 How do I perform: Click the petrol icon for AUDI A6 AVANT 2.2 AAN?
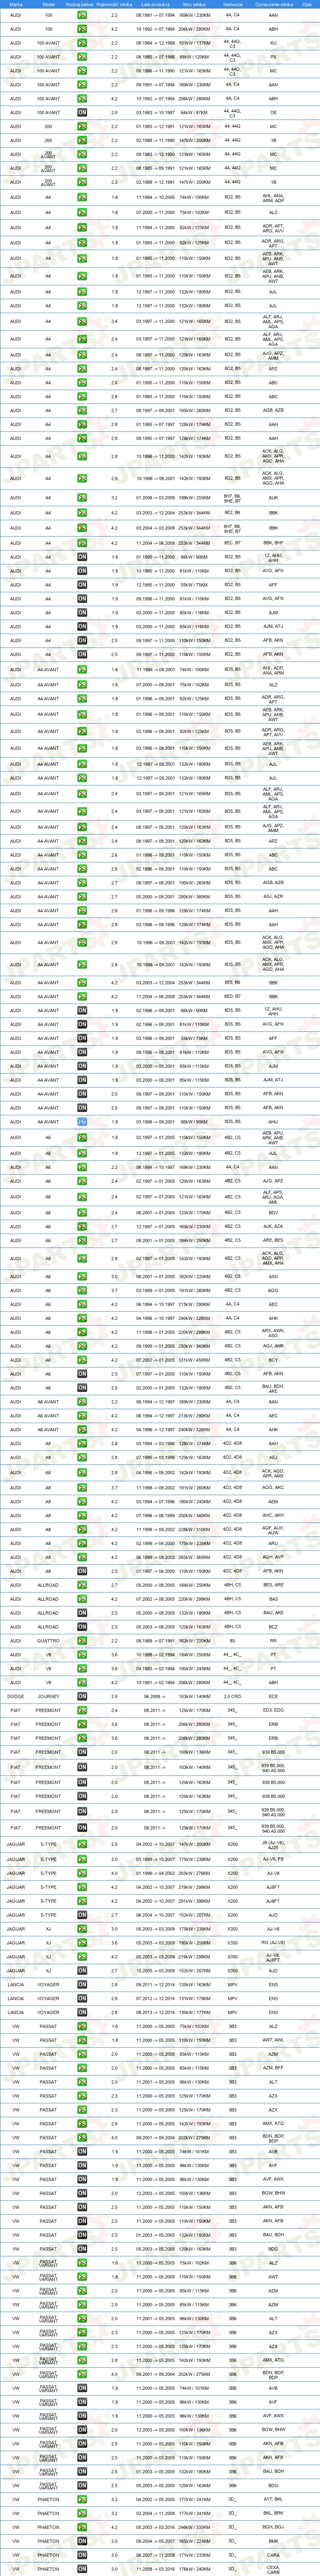pos(82,1403)
